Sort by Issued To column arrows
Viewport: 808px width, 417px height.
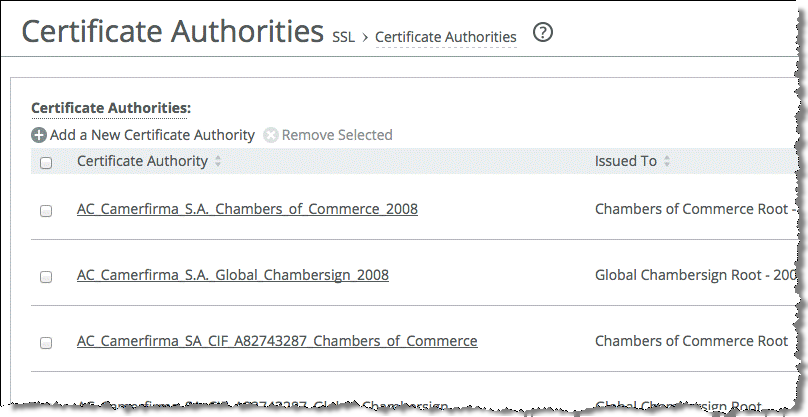pyautogui.click(x=666, y=161)
